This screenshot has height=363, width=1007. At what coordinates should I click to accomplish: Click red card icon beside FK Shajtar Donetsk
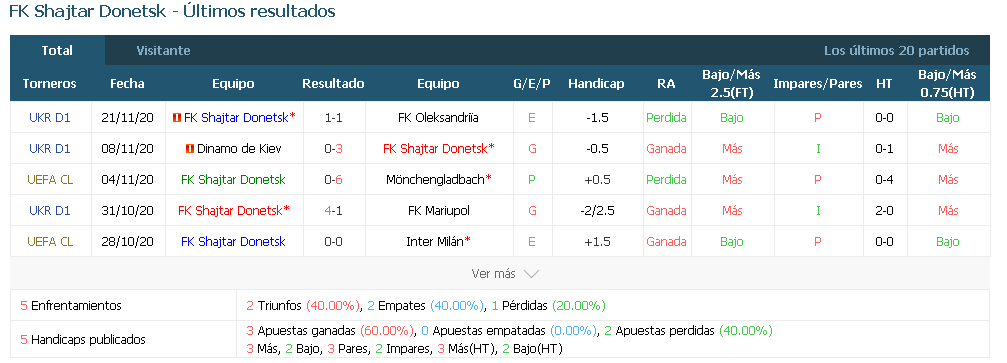click(177, 118)
